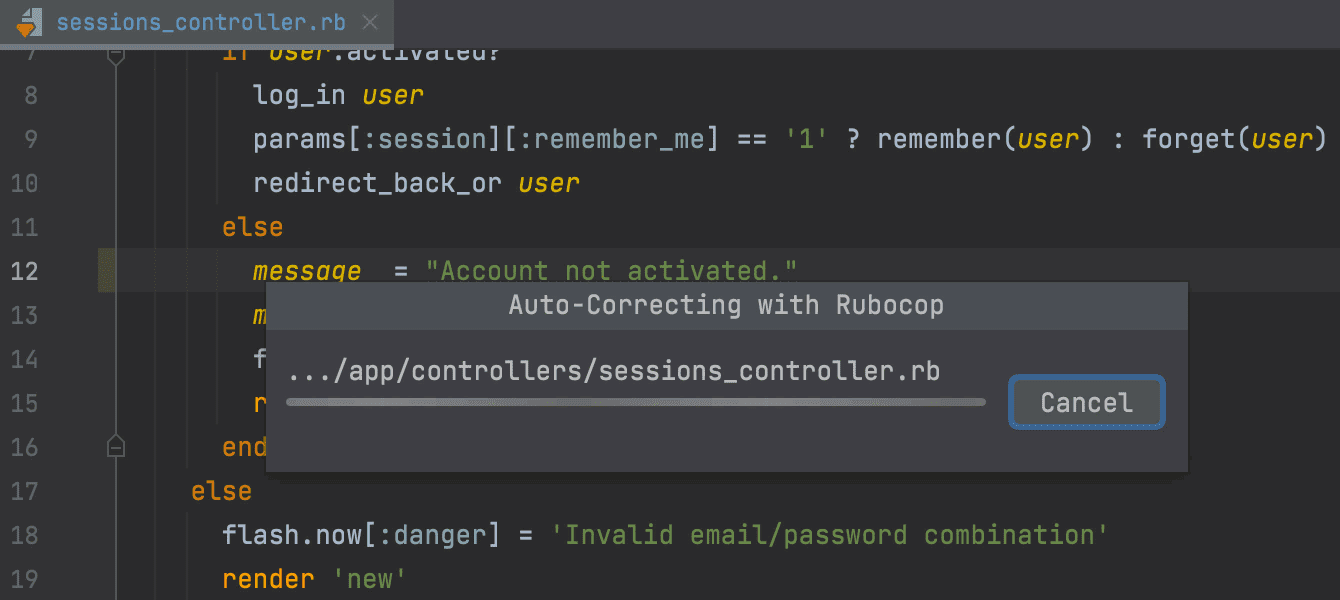
Task: Cancel the Rubocop auto-correction
Action: 1086,402
